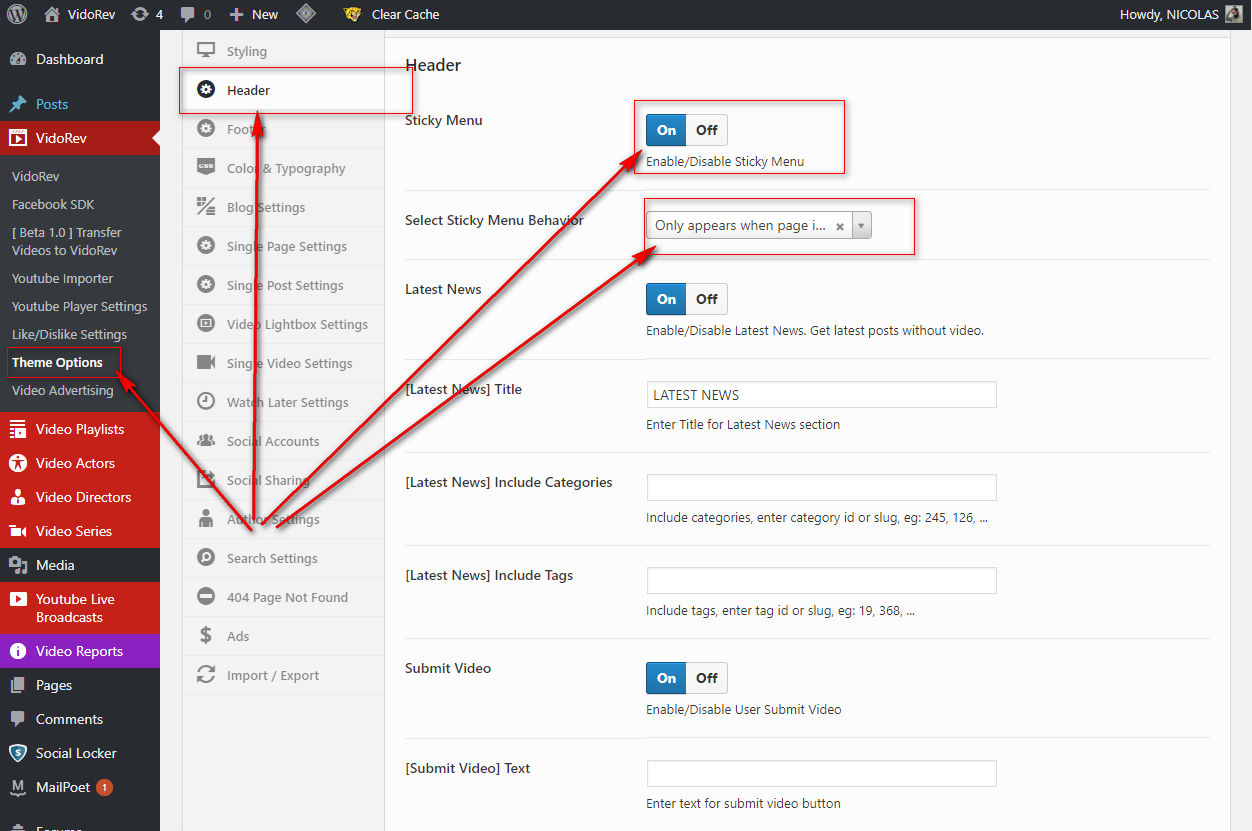Click the Import / Export refresh icon
The width and height of the screenshot is (1252, 831).
tap(206, 675)
